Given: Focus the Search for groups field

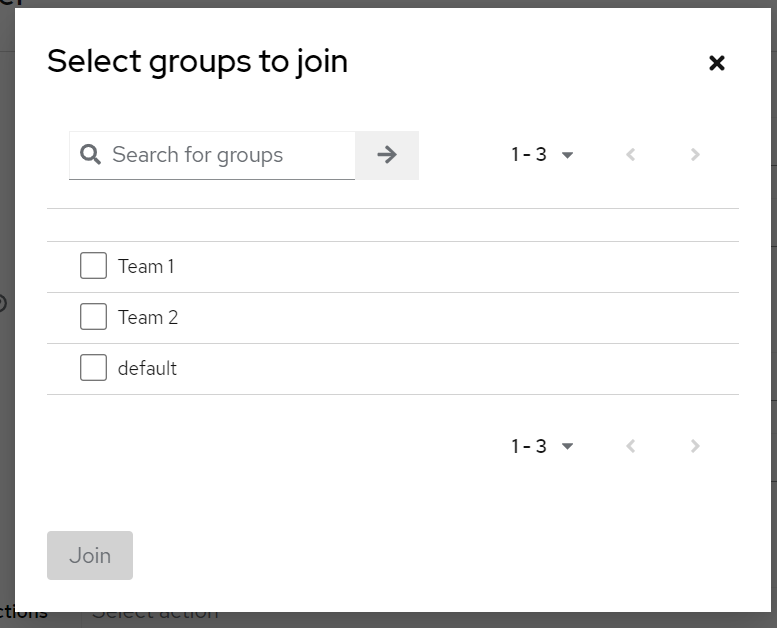Looking at the screenshot, I should click(x=228, y=155).
